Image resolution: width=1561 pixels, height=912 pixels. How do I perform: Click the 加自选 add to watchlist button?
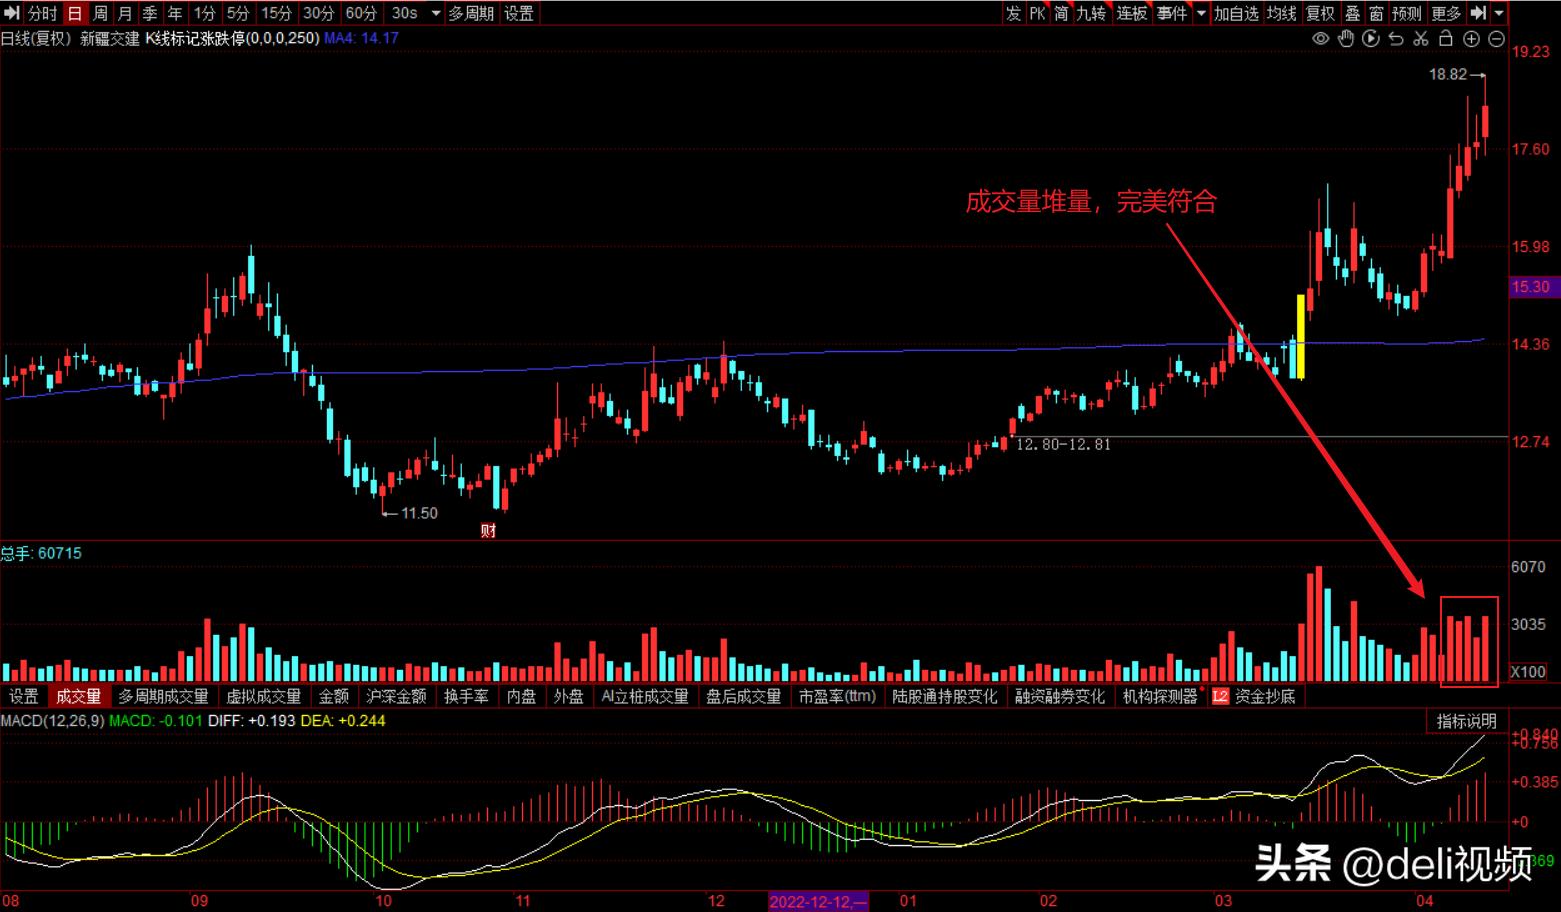pos(1236,13)
